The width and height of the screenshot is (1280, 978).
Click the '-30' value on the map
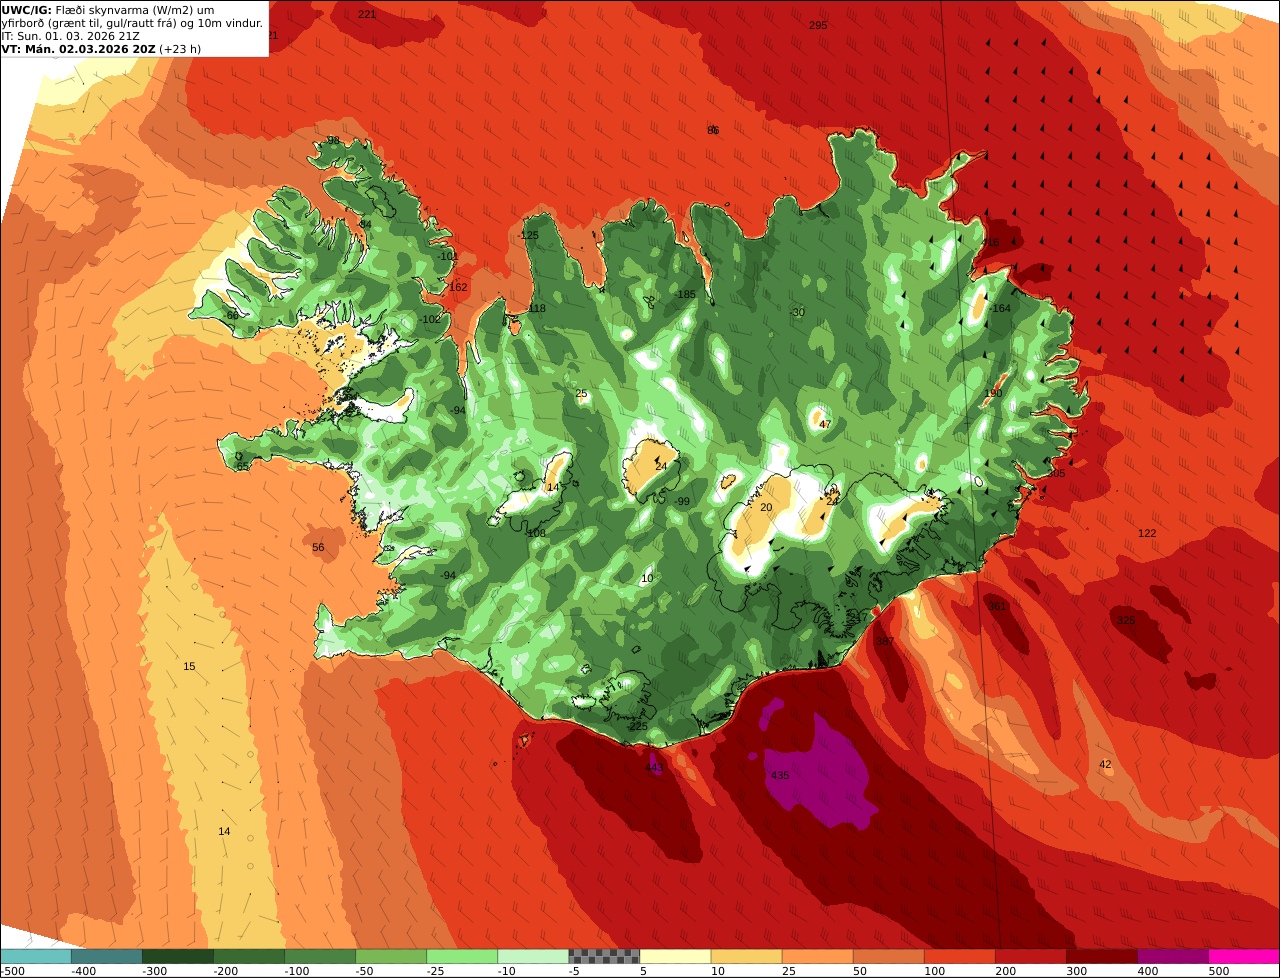(797, 312)
